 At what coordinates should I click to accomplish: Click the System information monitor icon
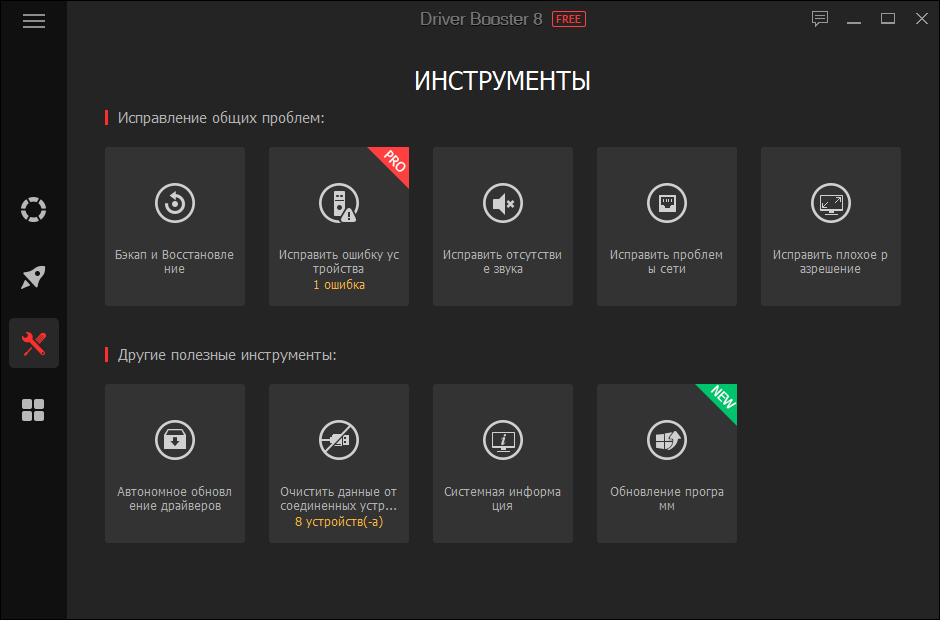(x=503, y=440)
